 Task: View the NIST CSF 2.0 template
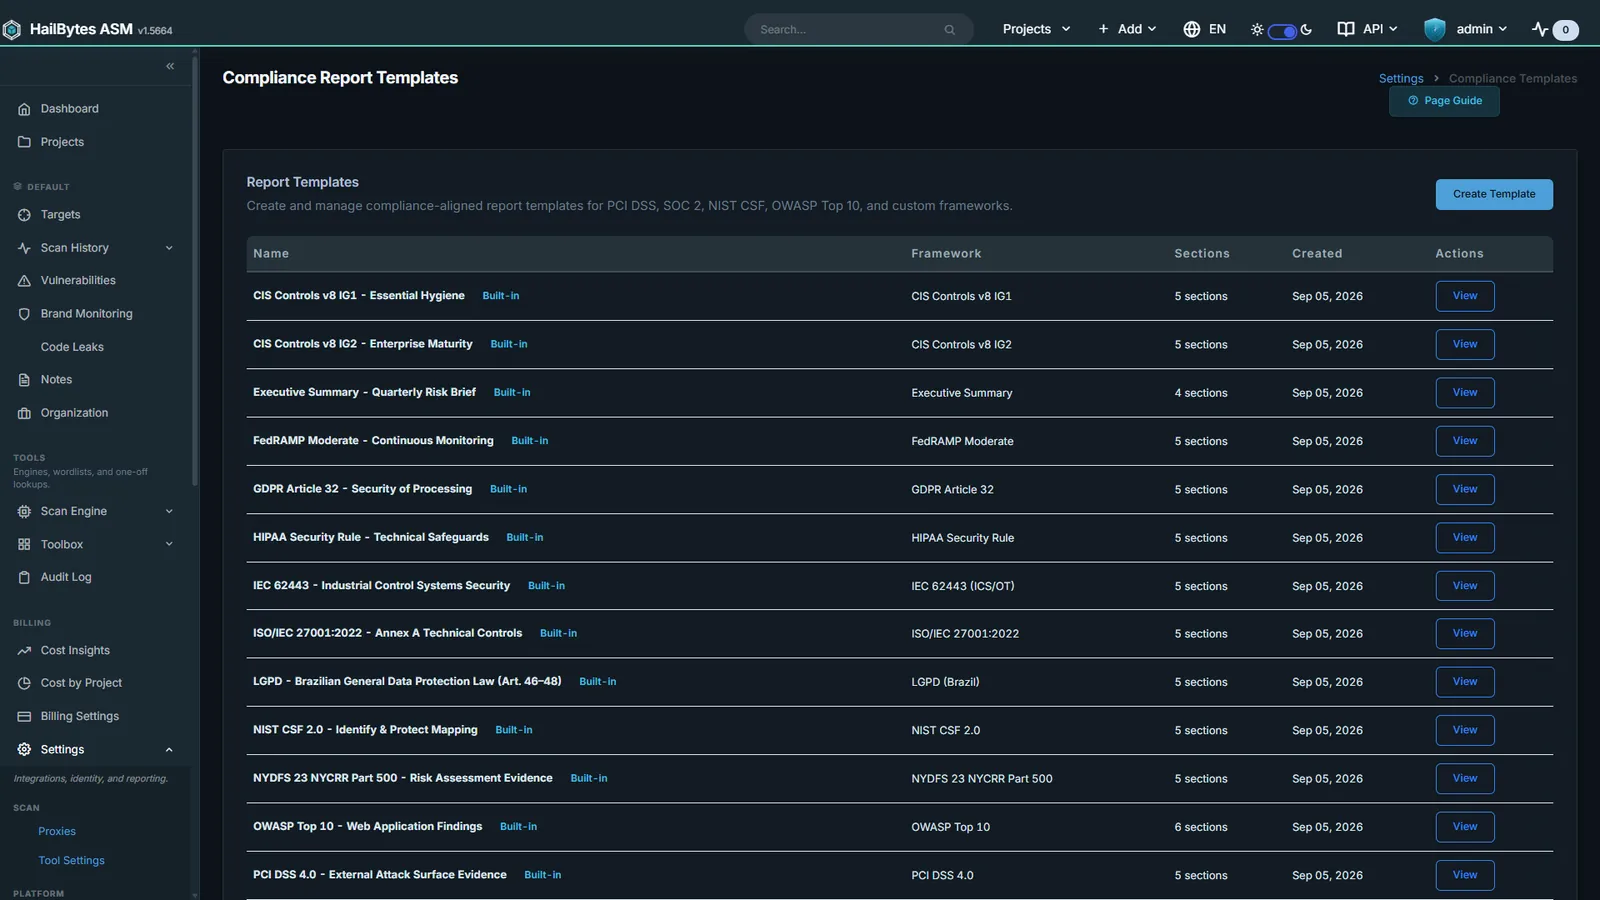click(x=1465, y=730)
